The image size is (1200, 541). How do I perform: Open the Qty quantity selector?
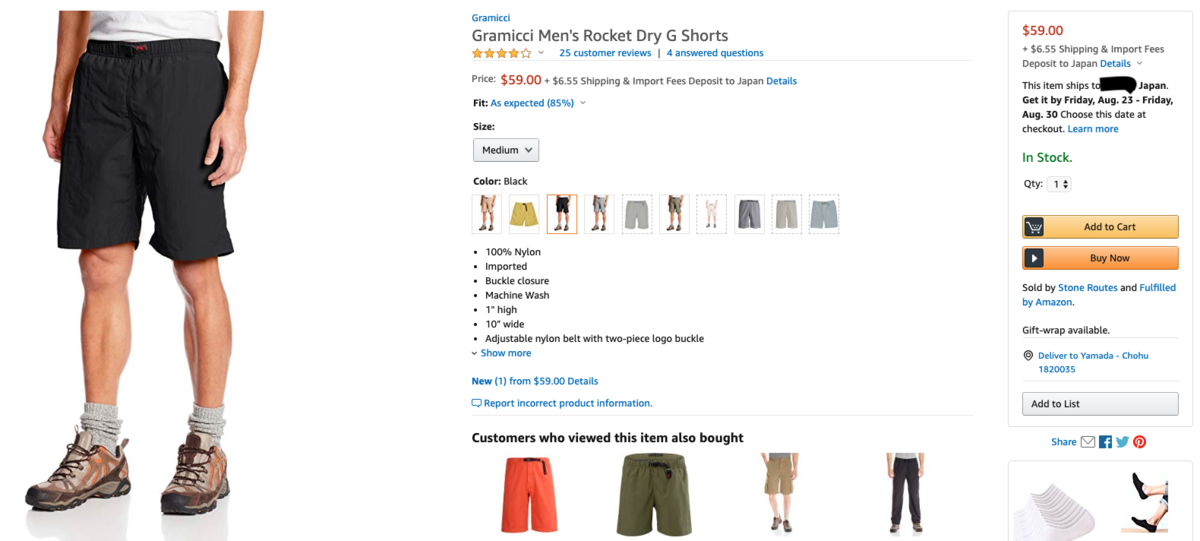1059,184
